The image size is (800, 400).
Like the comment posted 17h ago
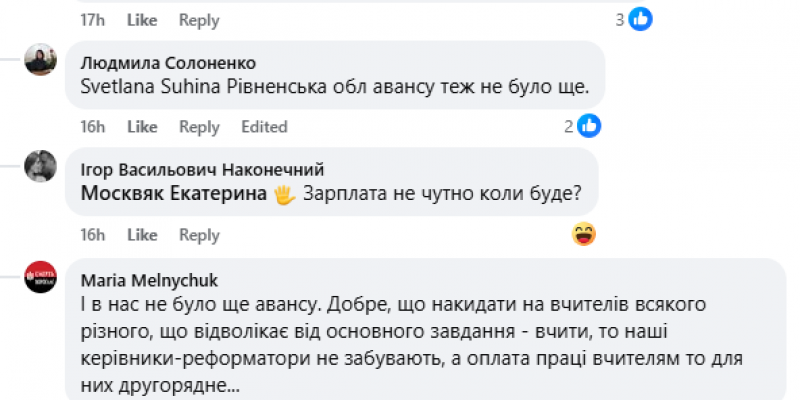(x=143, y=20)
